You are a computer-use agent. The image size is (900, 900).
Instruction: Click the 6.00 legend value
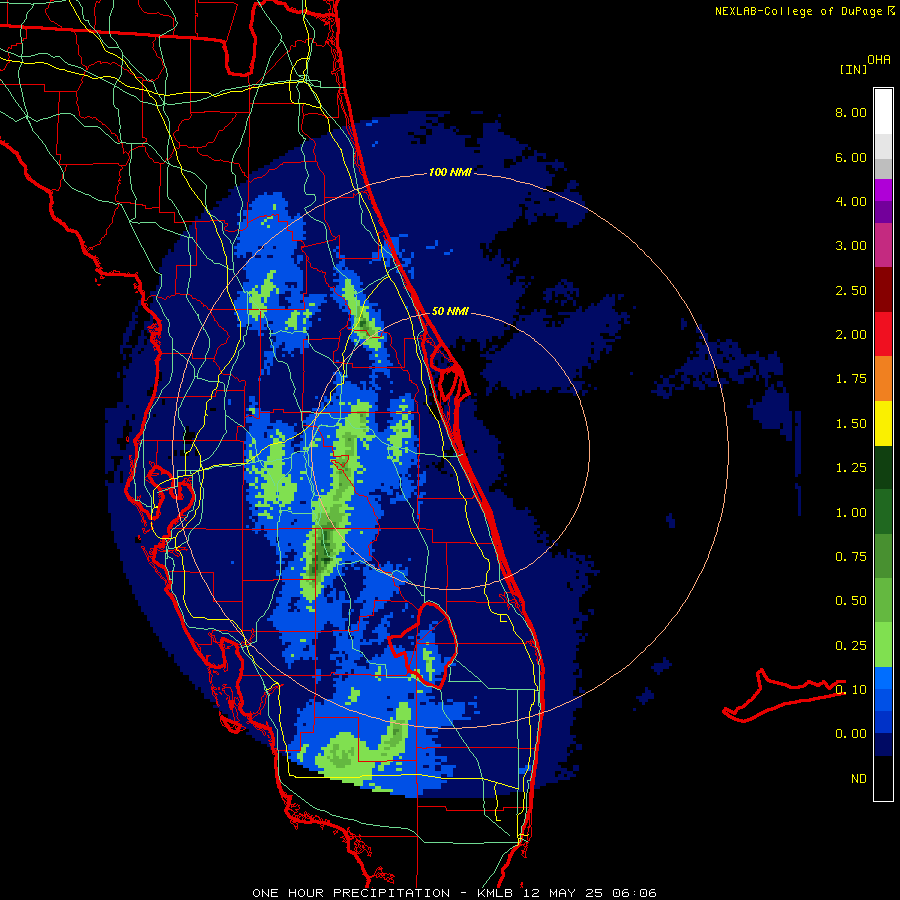point(851,157)
